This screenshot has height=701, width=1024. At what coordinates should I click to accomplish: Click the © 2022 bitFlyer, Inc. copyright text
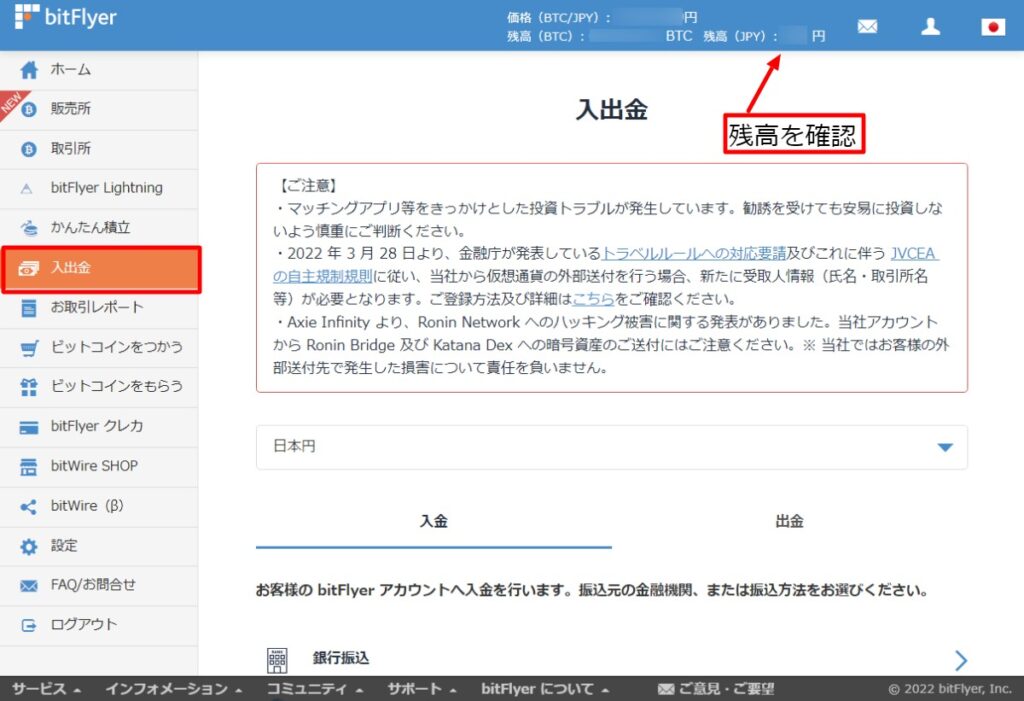[x=950, y=689]
